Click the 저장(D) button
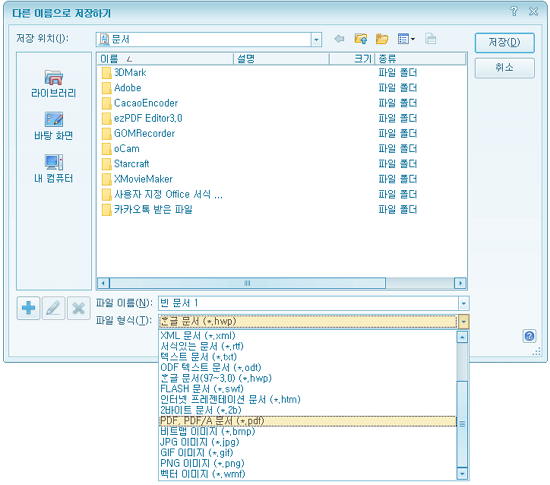Viewport: 550px width, 485px height. [504, 43]
